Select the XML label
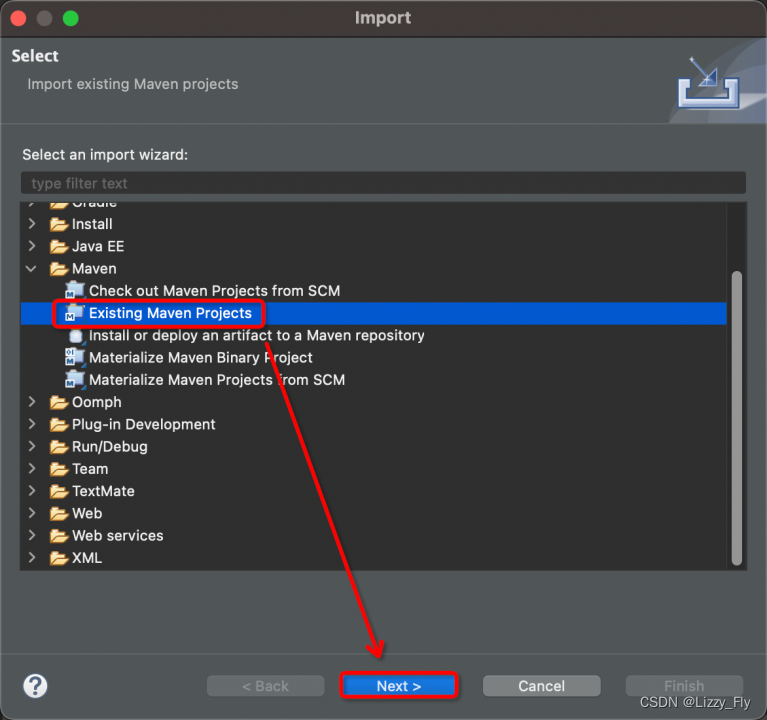The height and width of the screenshot is (720, 767). [x=87, y=558]
